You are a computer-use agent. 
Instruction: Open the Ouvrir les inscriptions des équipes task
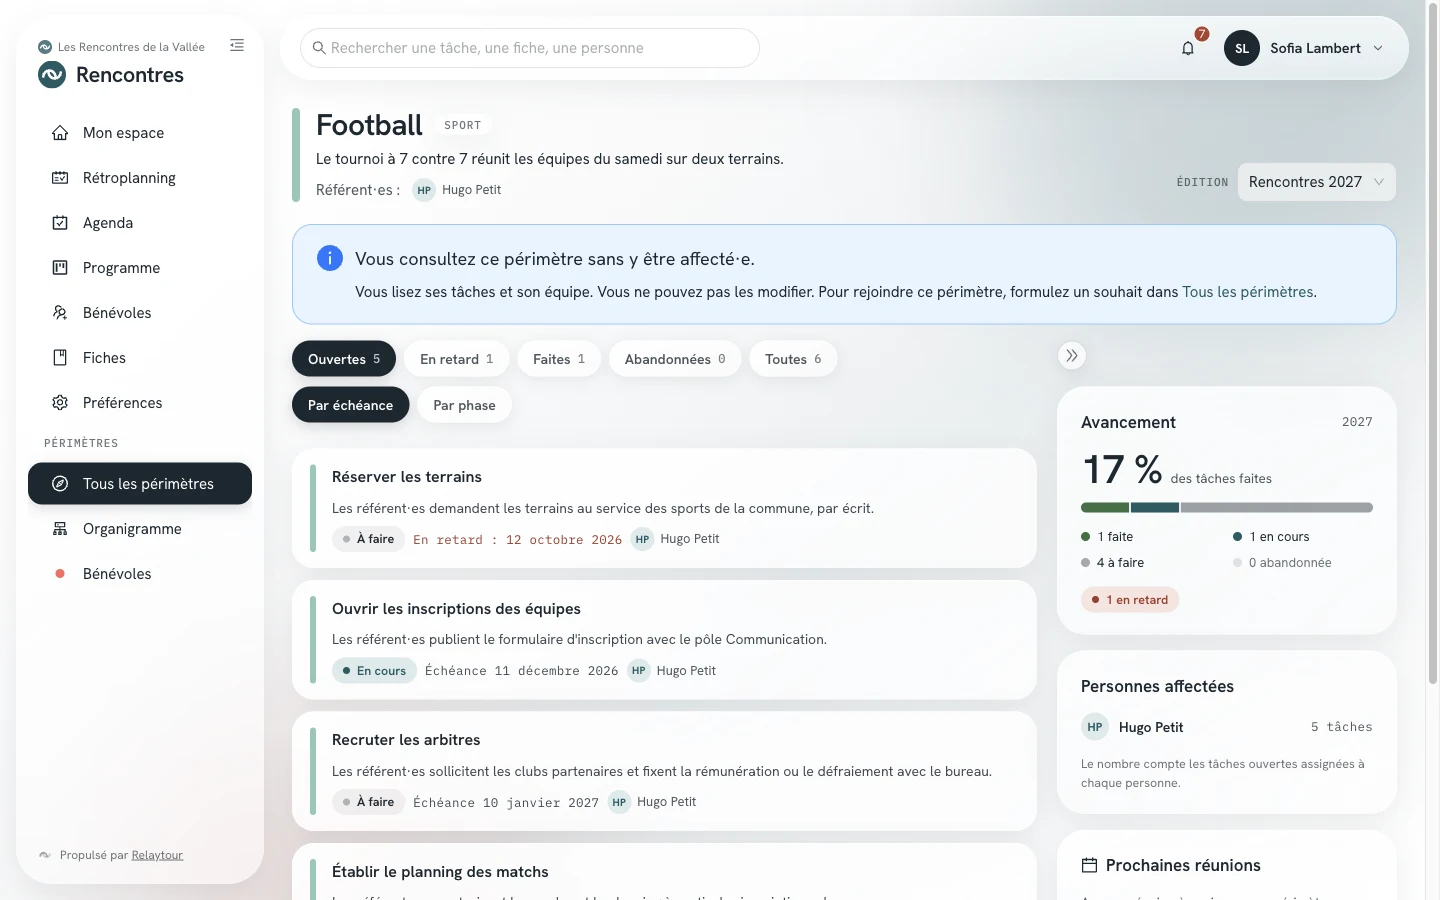pos(664,640)
